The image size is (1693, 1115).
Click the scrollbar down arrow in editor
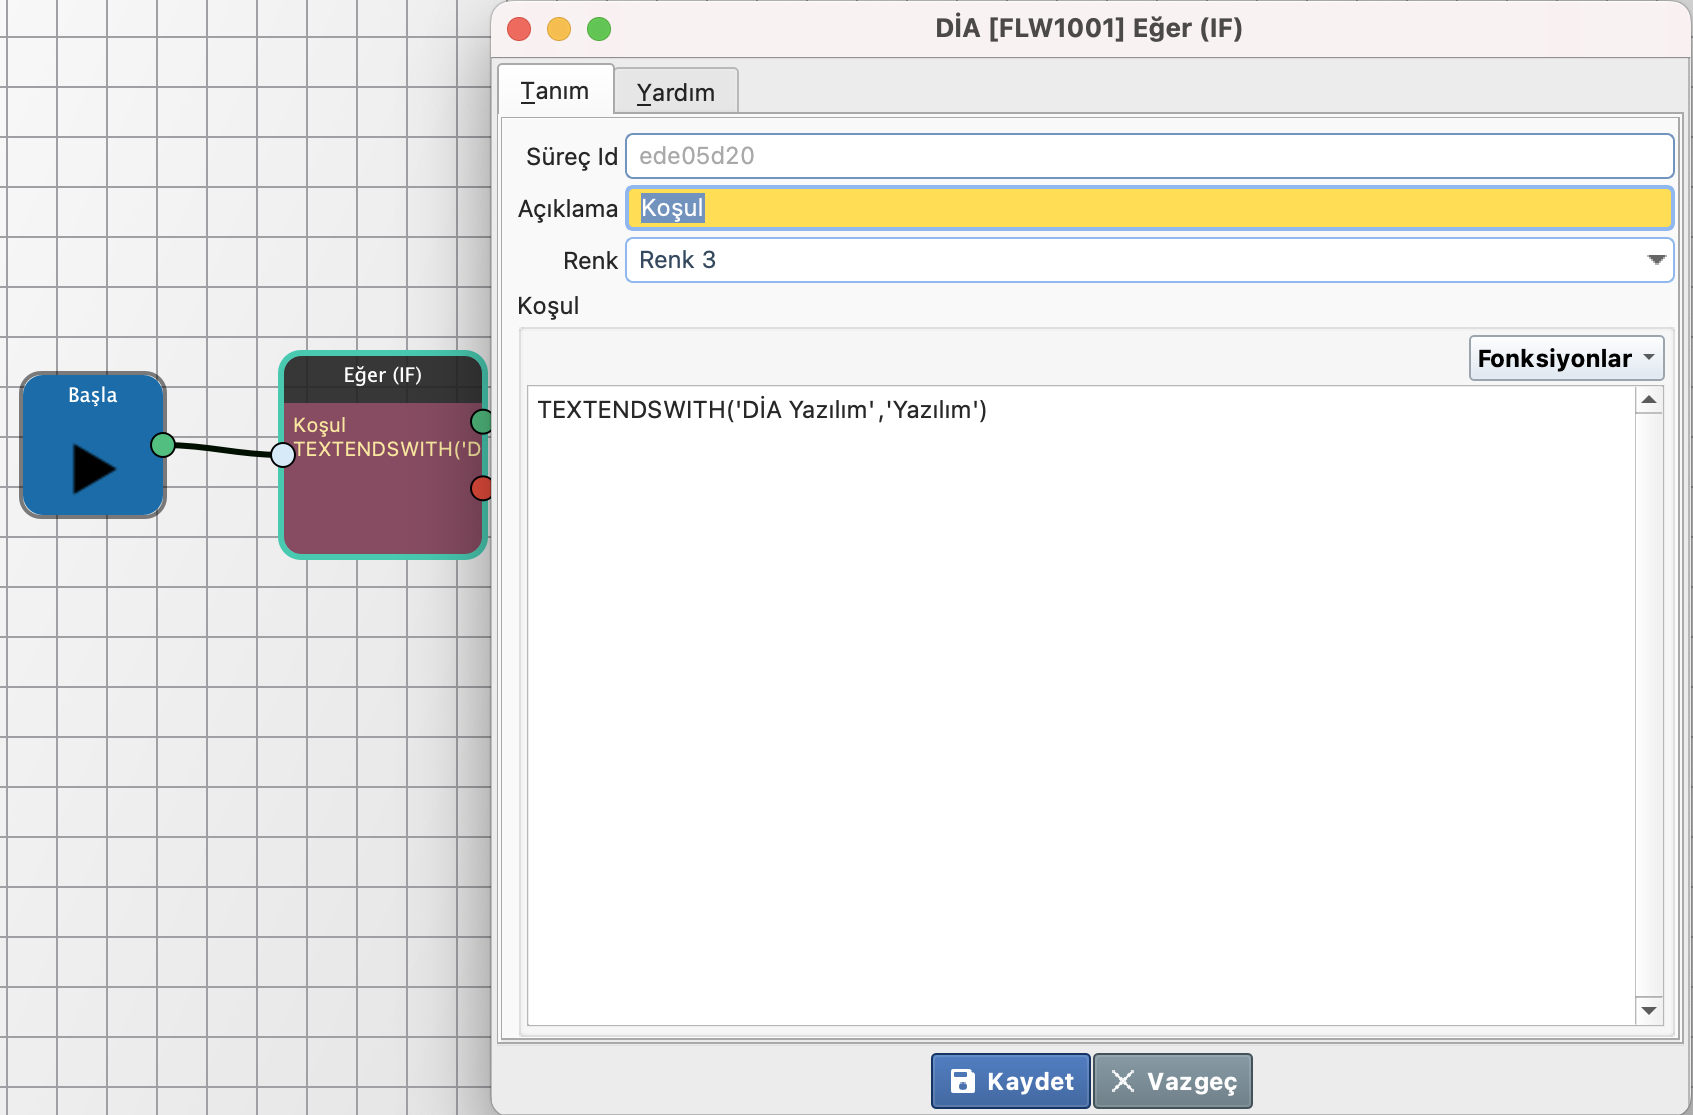pos(1649,1011)
